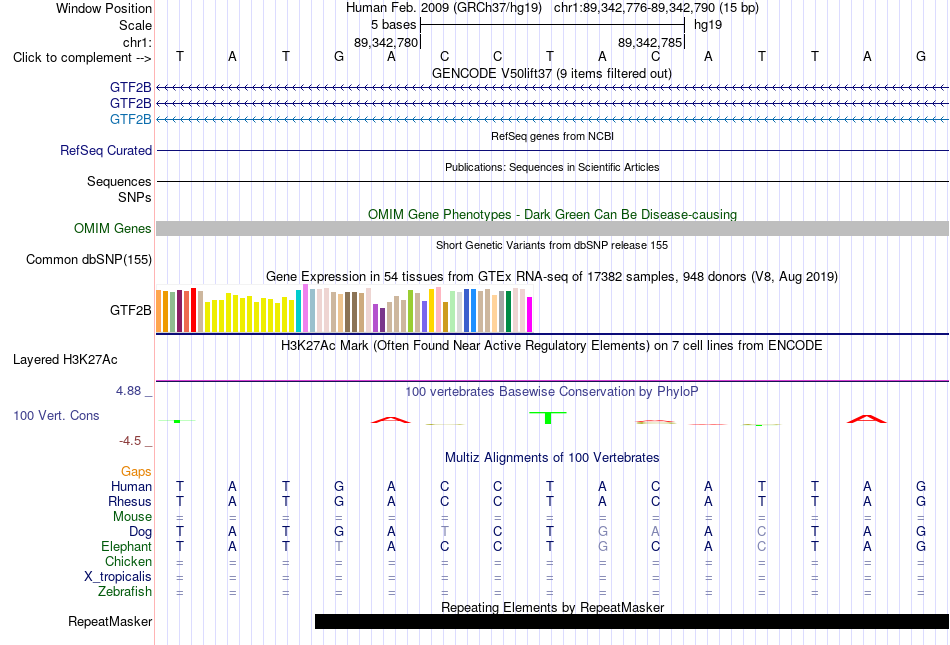Click the magenta bar ending the GTEx chart
950x645 pixels.
[x=530, y=314]
